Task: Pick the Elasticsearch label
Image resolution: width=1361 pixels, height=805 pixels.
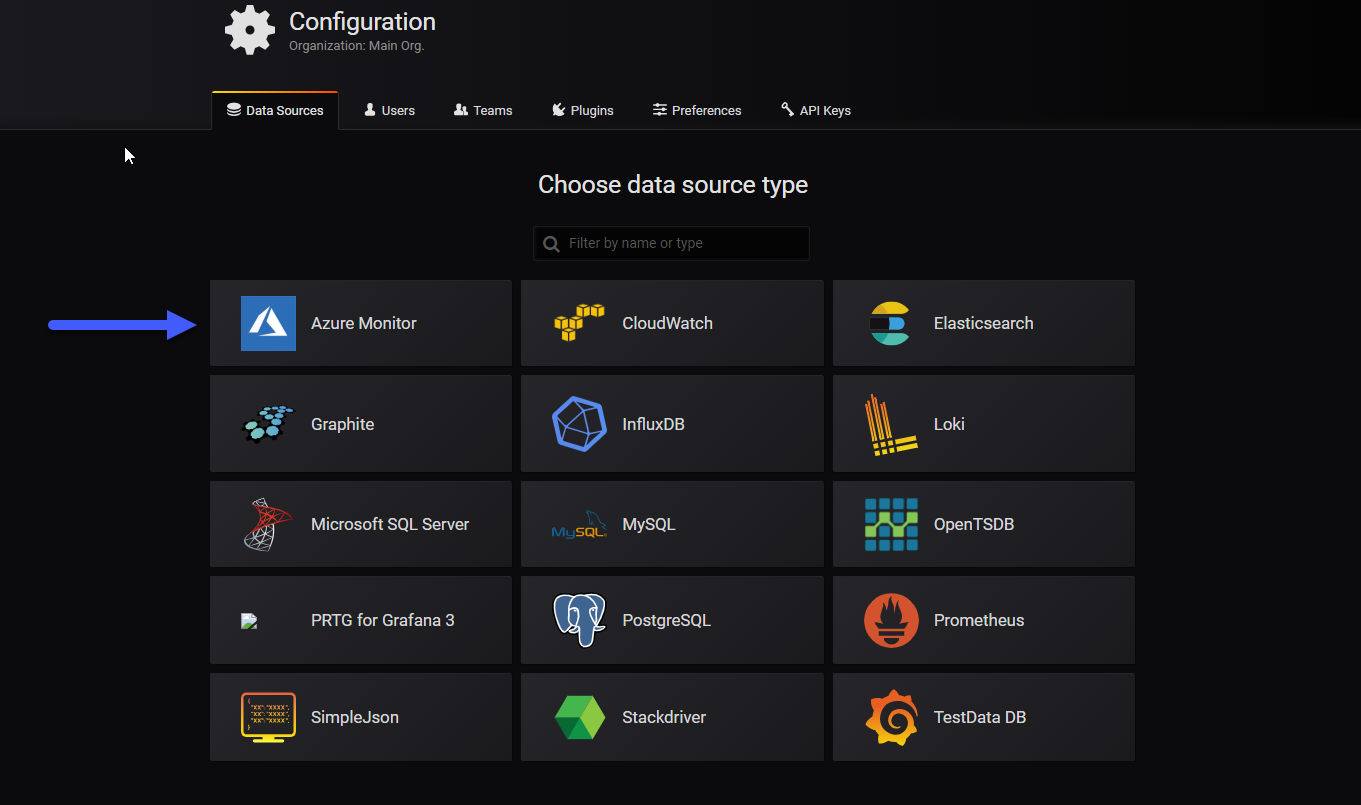Action: pyautogui.click(x=984, y=323)
